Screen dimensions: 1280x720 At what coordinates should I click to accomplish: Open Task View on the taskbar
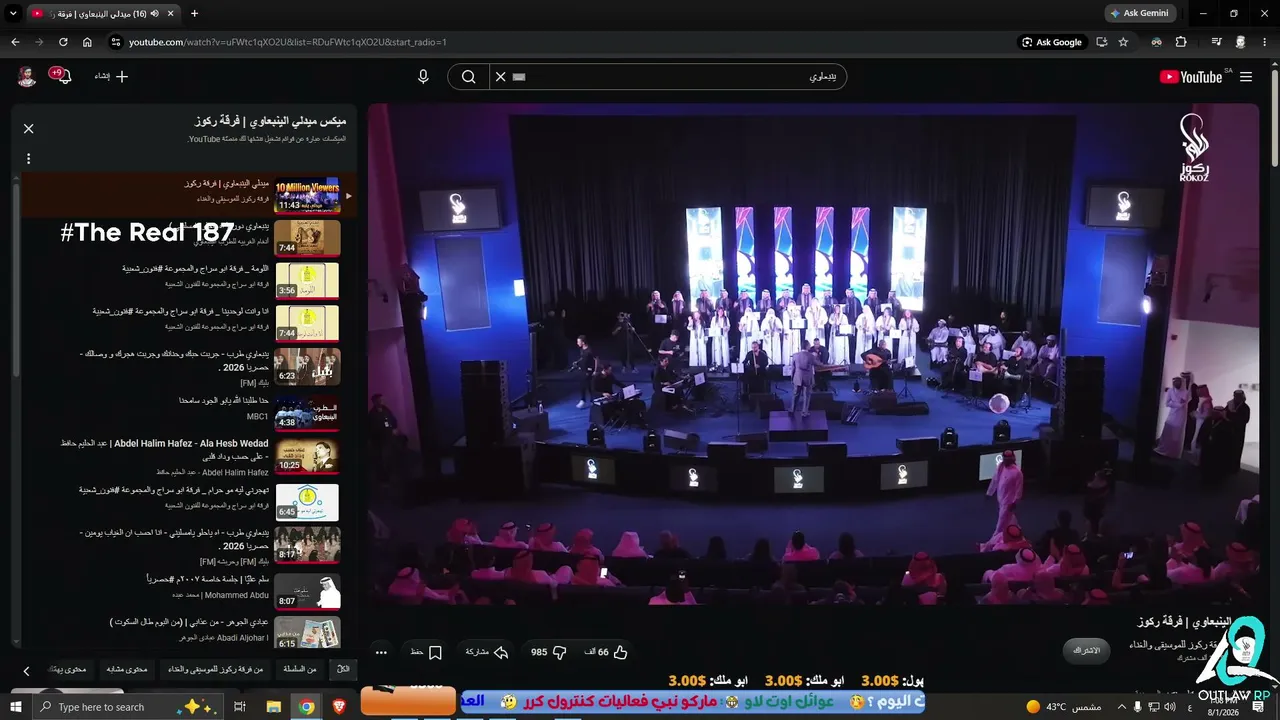pyautogui.click(x=240, y=707)
